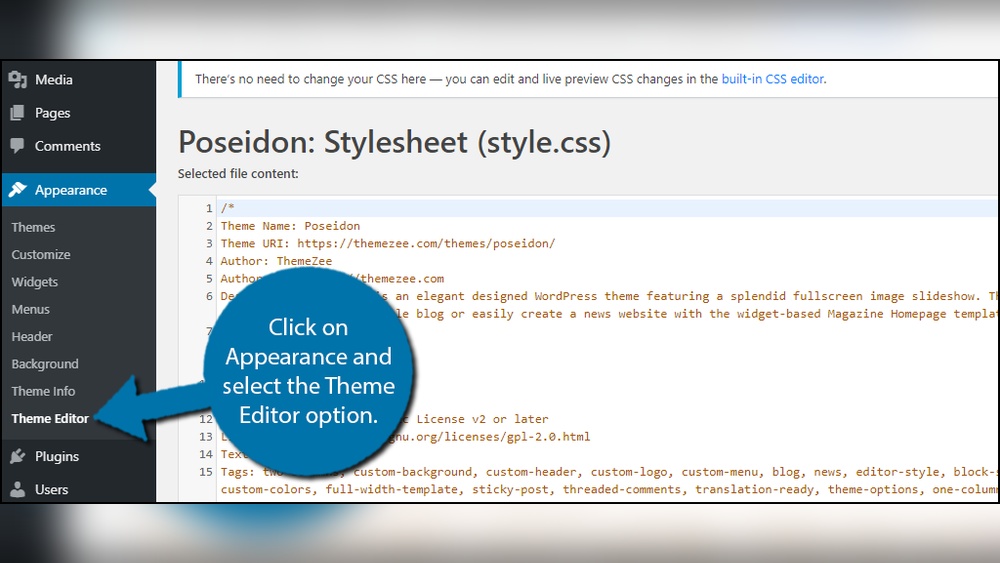Open the Customize submenu item
This screenshot has width=1000, height=563.
[41, 255]
